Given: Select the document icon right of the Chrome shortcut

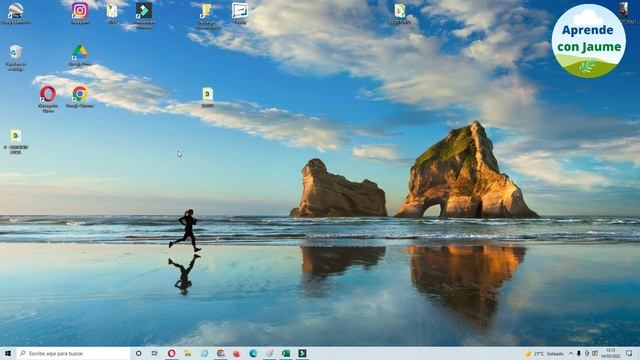Looking at the screenshot, I should coord(207,97).
